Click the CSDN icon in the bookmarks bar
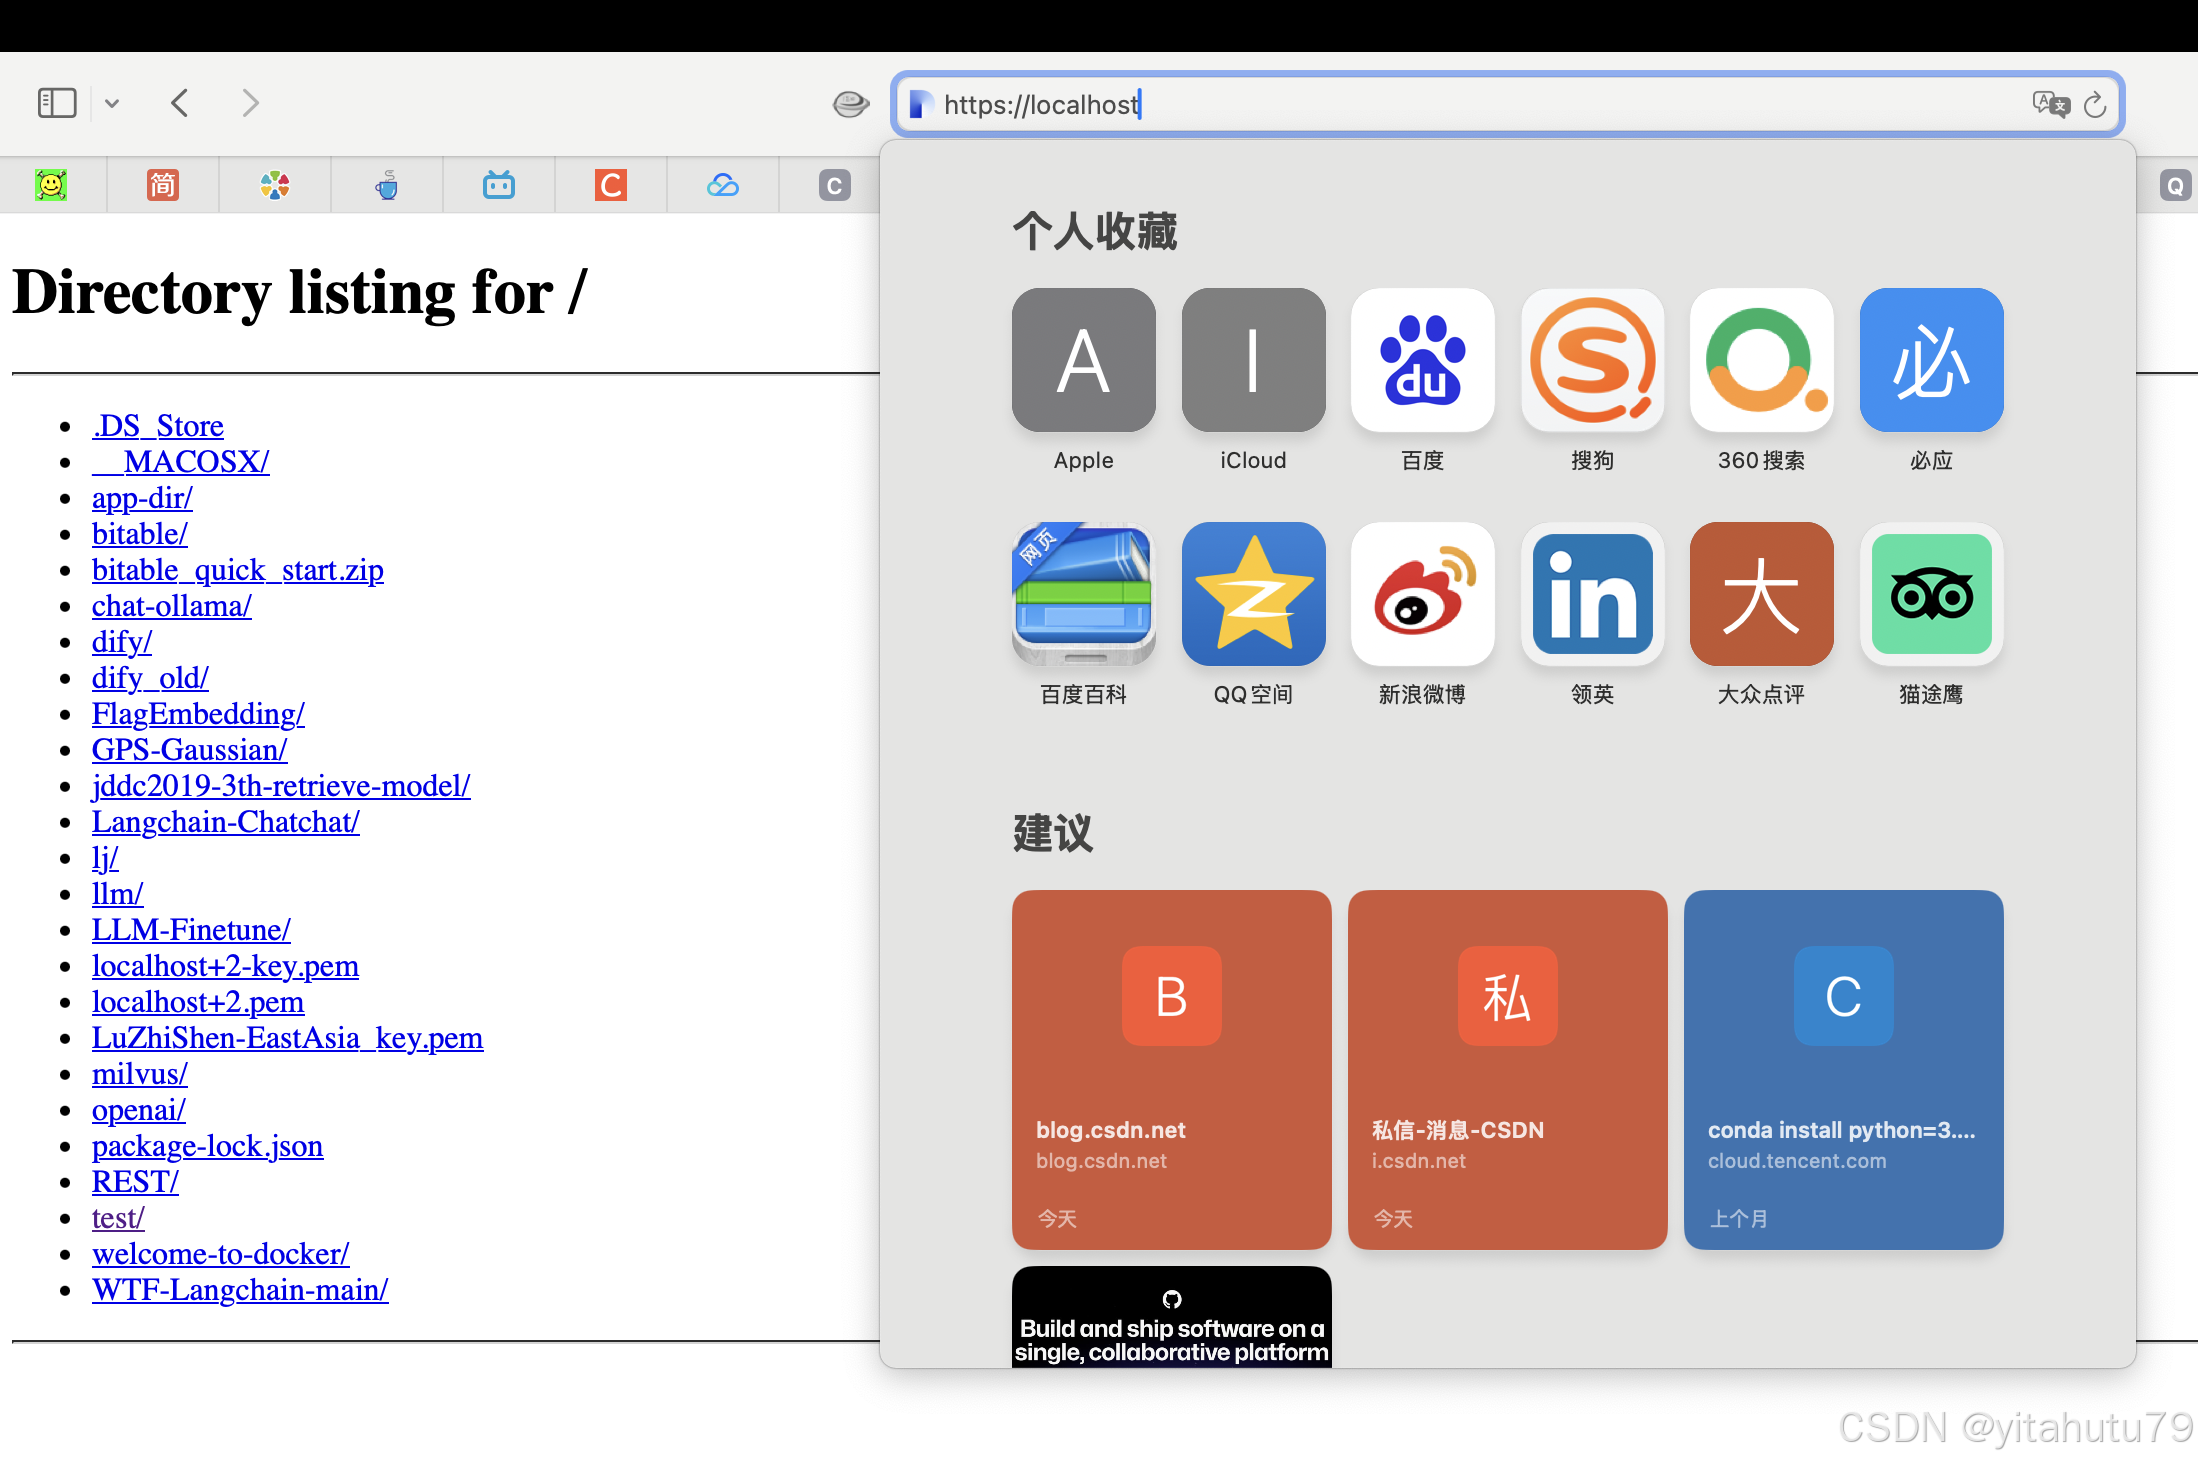This screenshot has width=2198, height=1464. 610,185
